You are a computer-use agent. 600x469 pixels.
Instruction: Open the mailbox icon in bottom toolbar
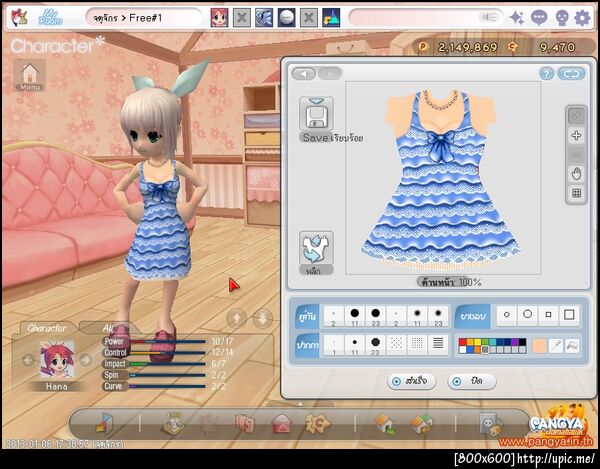pyautogui.click(x=282, y=424)
